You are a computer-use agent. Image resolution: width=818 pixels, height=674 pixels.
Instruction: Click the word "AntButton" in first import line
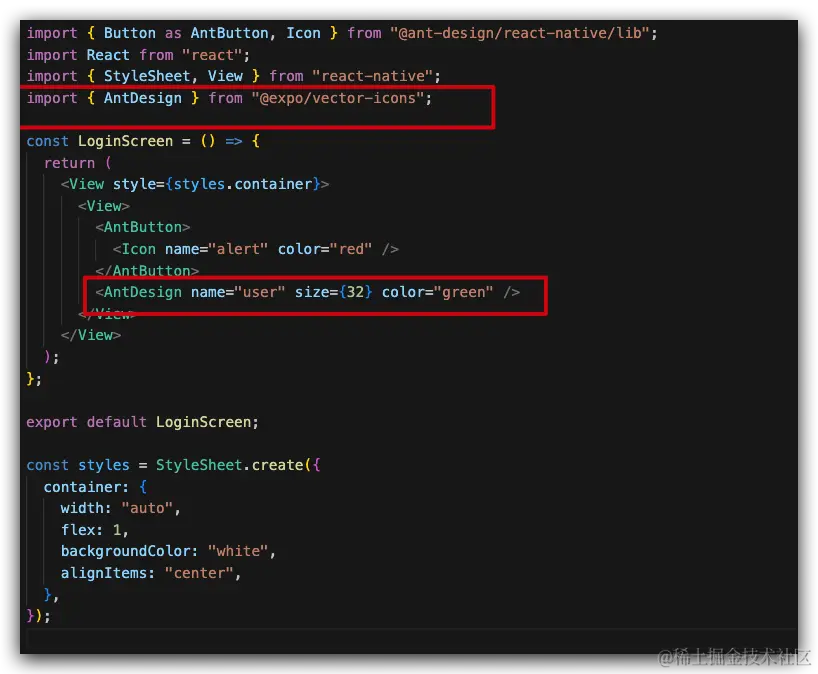[230, 33]
